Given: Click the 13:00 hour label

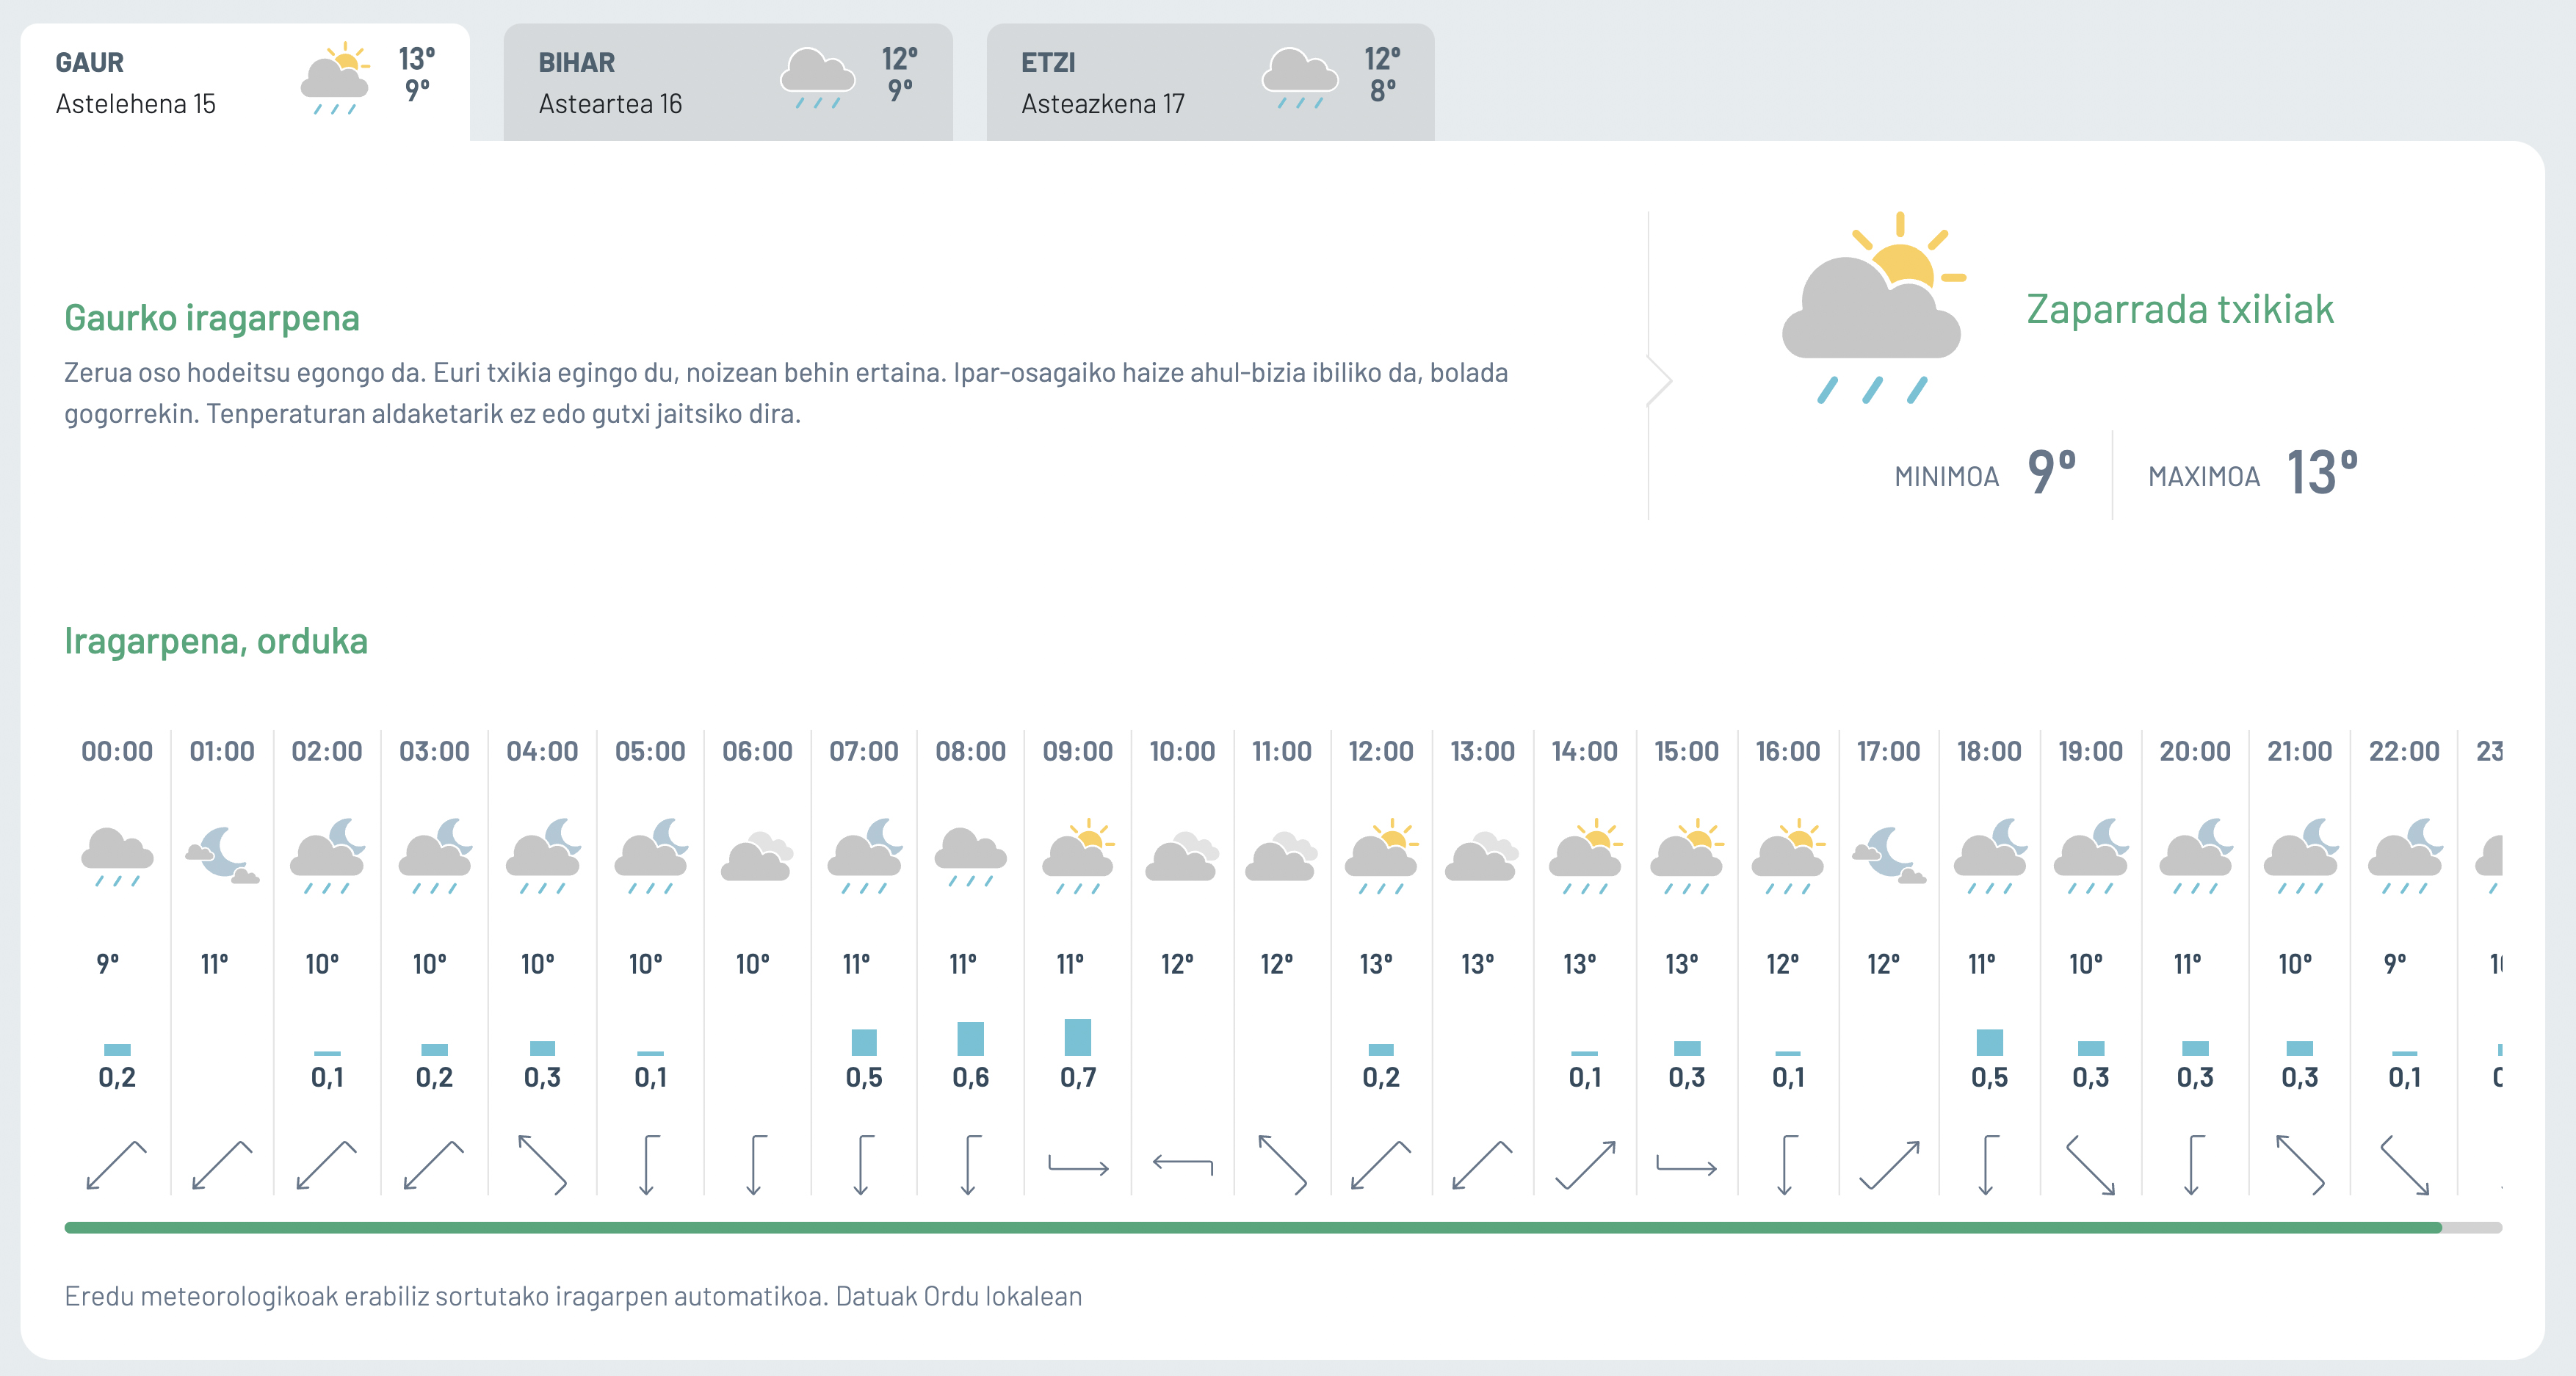Looking at the screenshot, I should click(1483, 751).
